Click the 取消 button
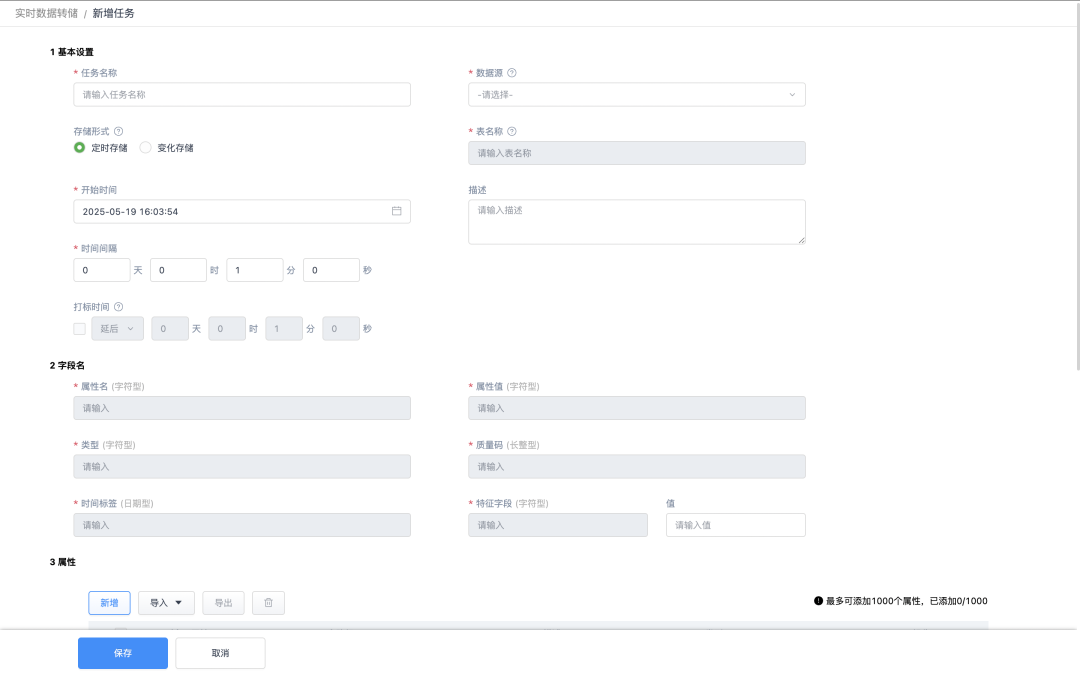Screen dimensions: 1080x675 [220, 653]
